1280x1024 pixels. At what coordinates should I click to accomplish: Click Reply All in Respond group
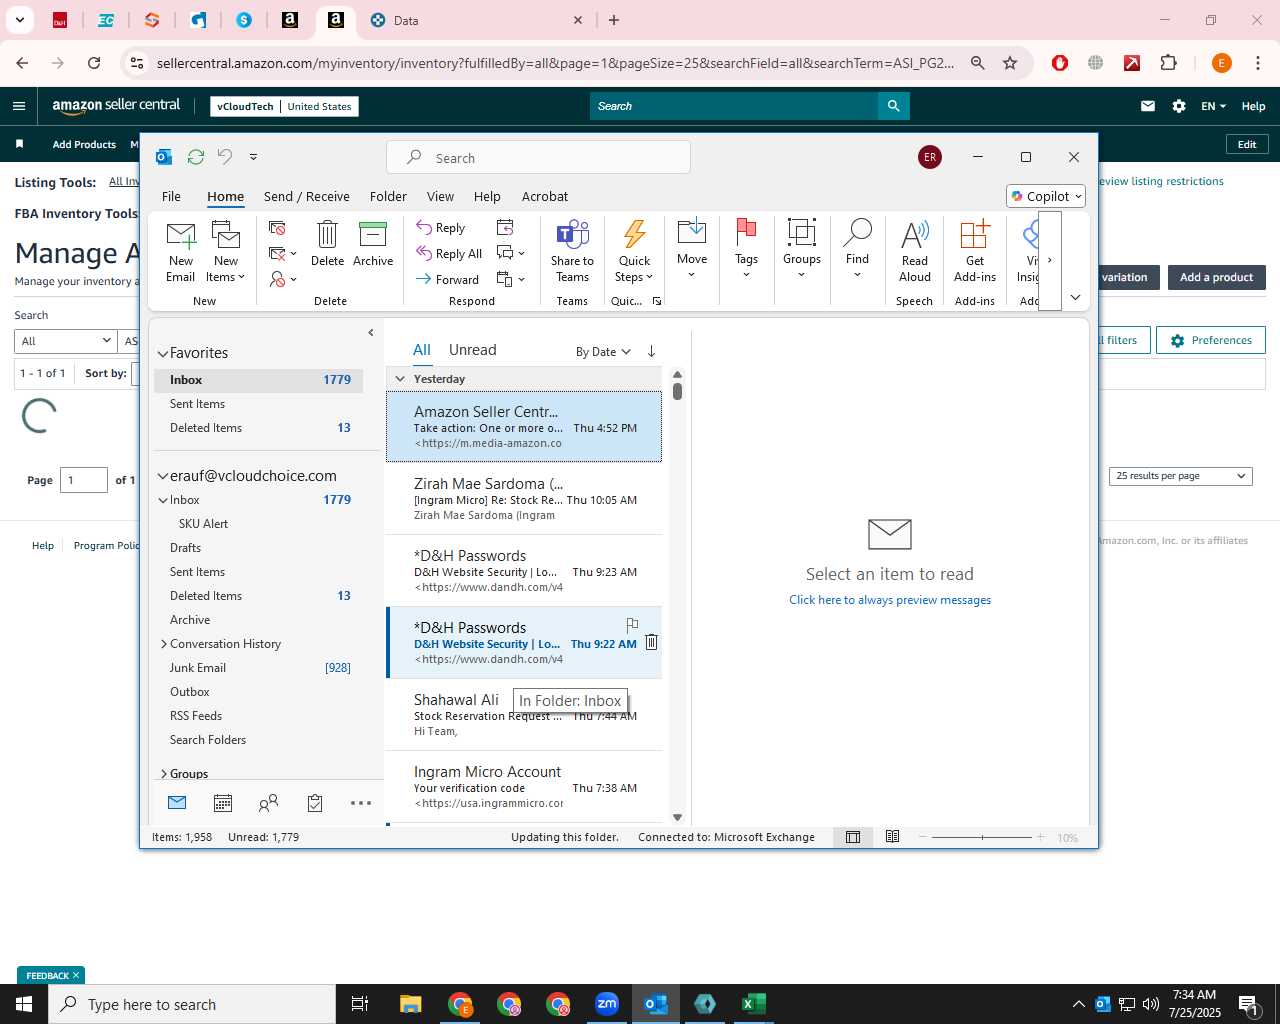(x=449, y=254)
